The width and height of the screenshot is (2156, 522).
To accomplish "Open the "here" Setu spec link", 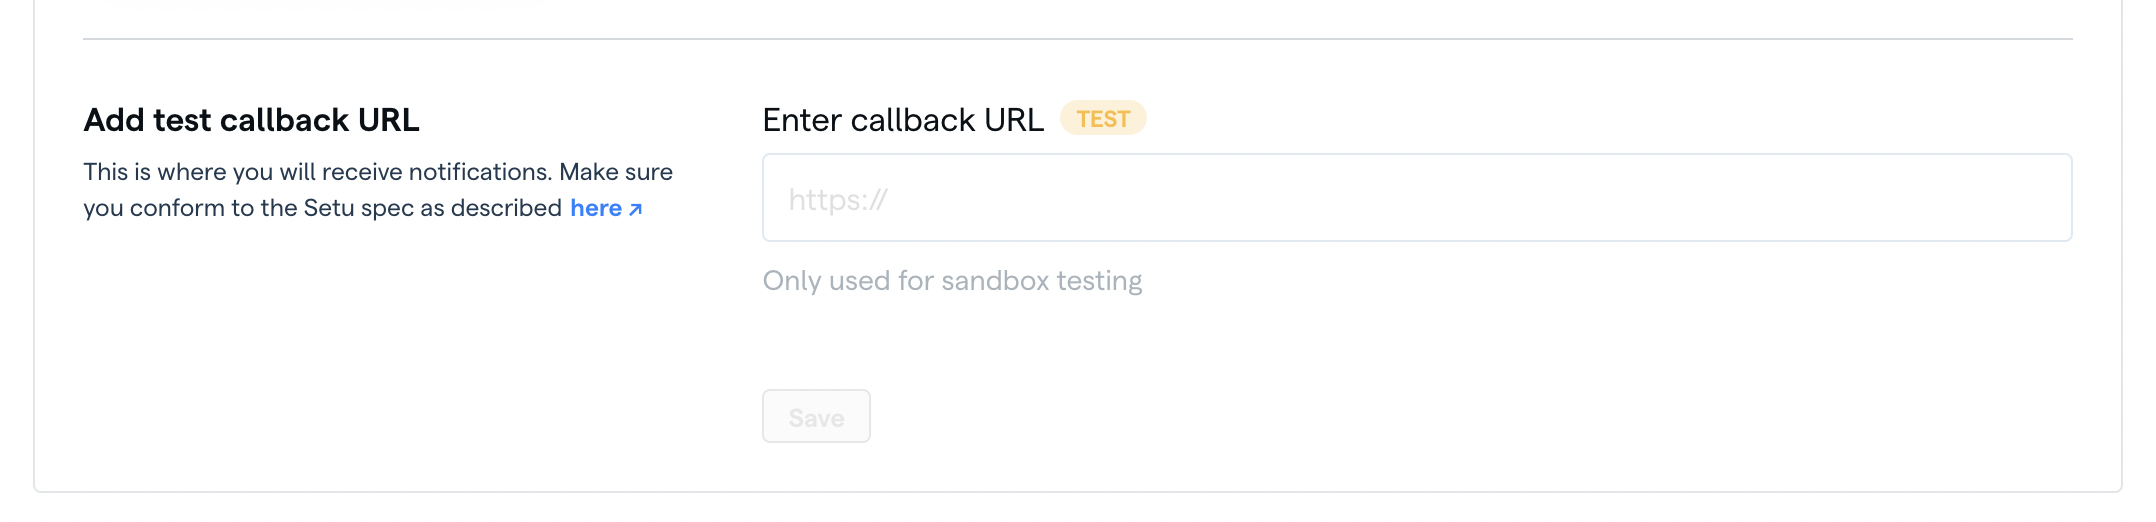I will point(596,208).
